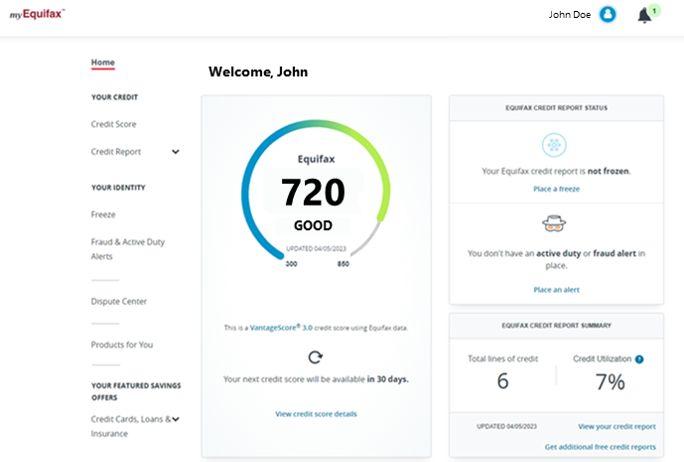Click View your credit report
The image size is (684, 462).
[x=617, y=426]
